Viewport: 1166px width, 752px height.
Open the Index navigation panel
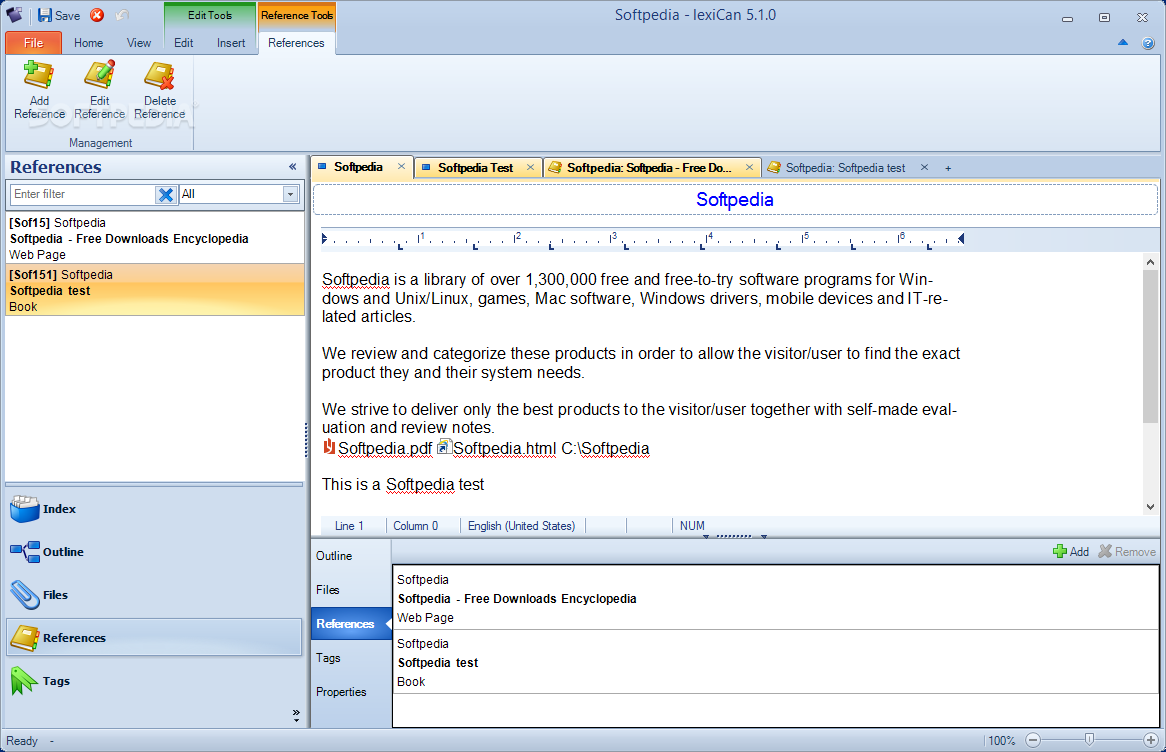(155, 510)
